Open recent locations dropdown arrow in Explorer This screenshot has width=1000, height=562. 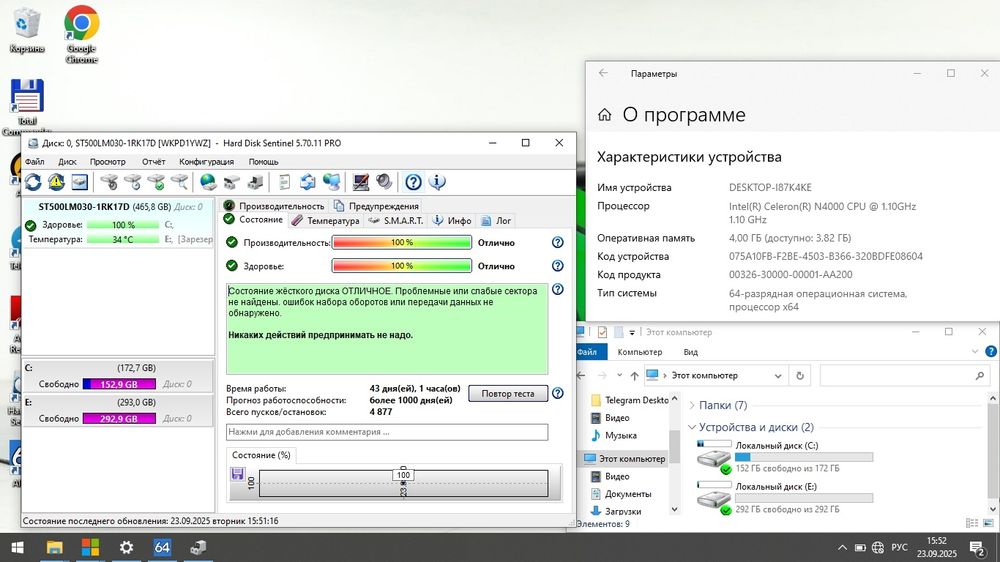[x=618, y=376]
